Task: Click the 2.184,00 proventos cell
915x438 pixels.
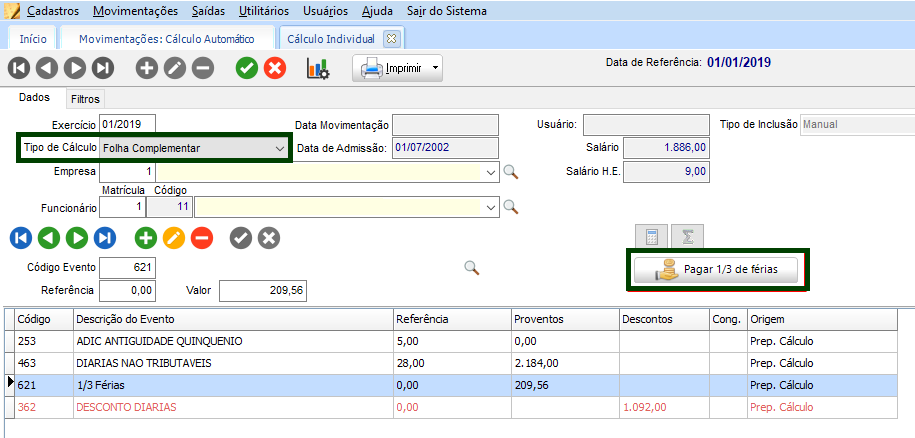Action: click(x=564, y=363)
